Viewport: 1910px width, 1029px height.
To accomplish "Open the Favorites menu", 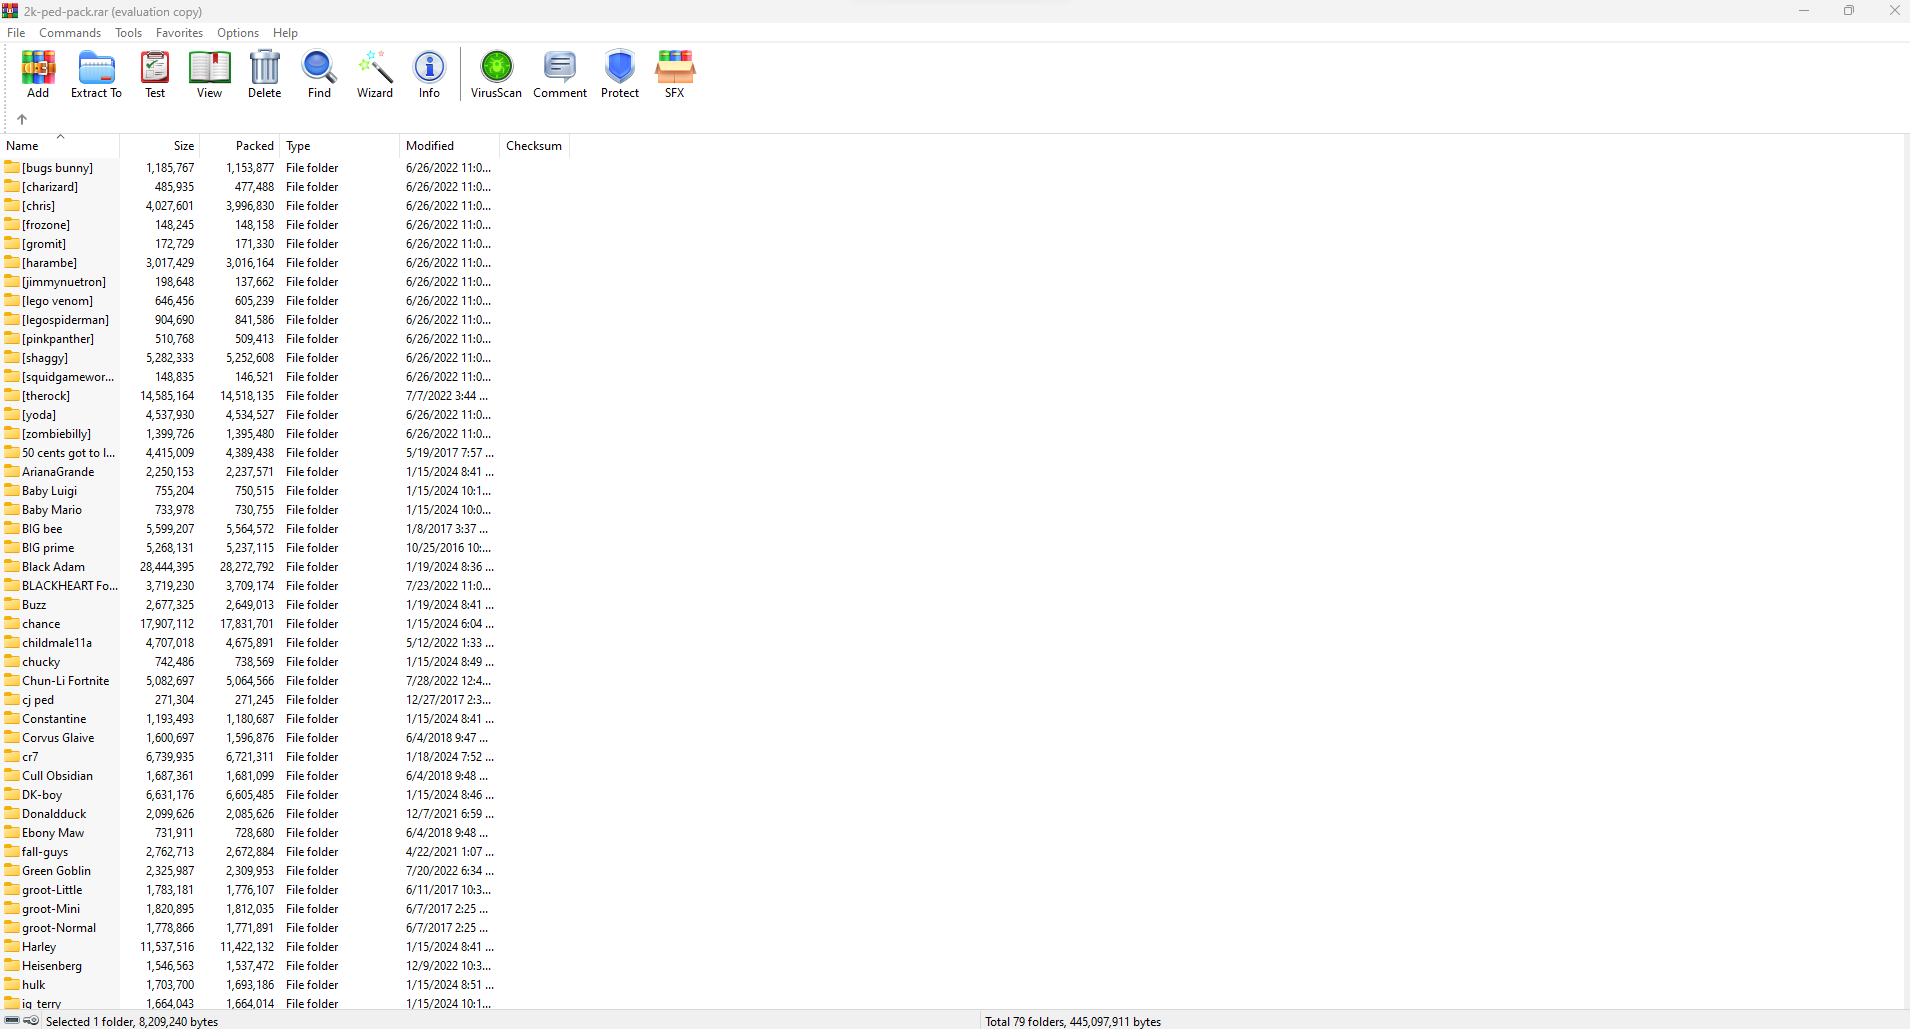I will 179,33.
